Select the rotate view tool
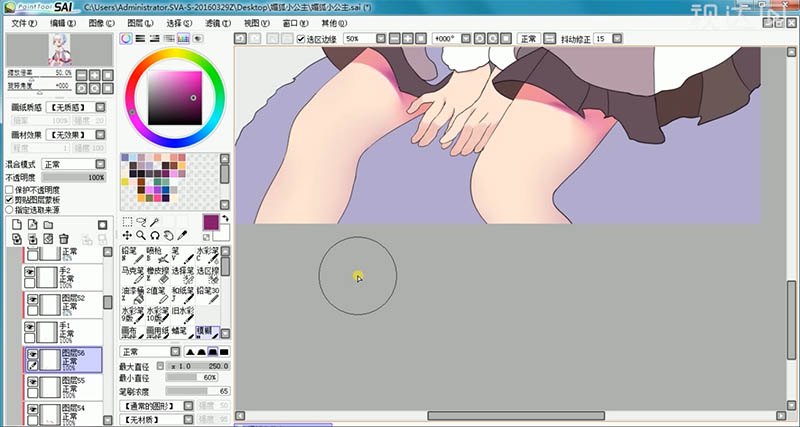This screenshot has width=800, height=427. (x=155, y=235)
